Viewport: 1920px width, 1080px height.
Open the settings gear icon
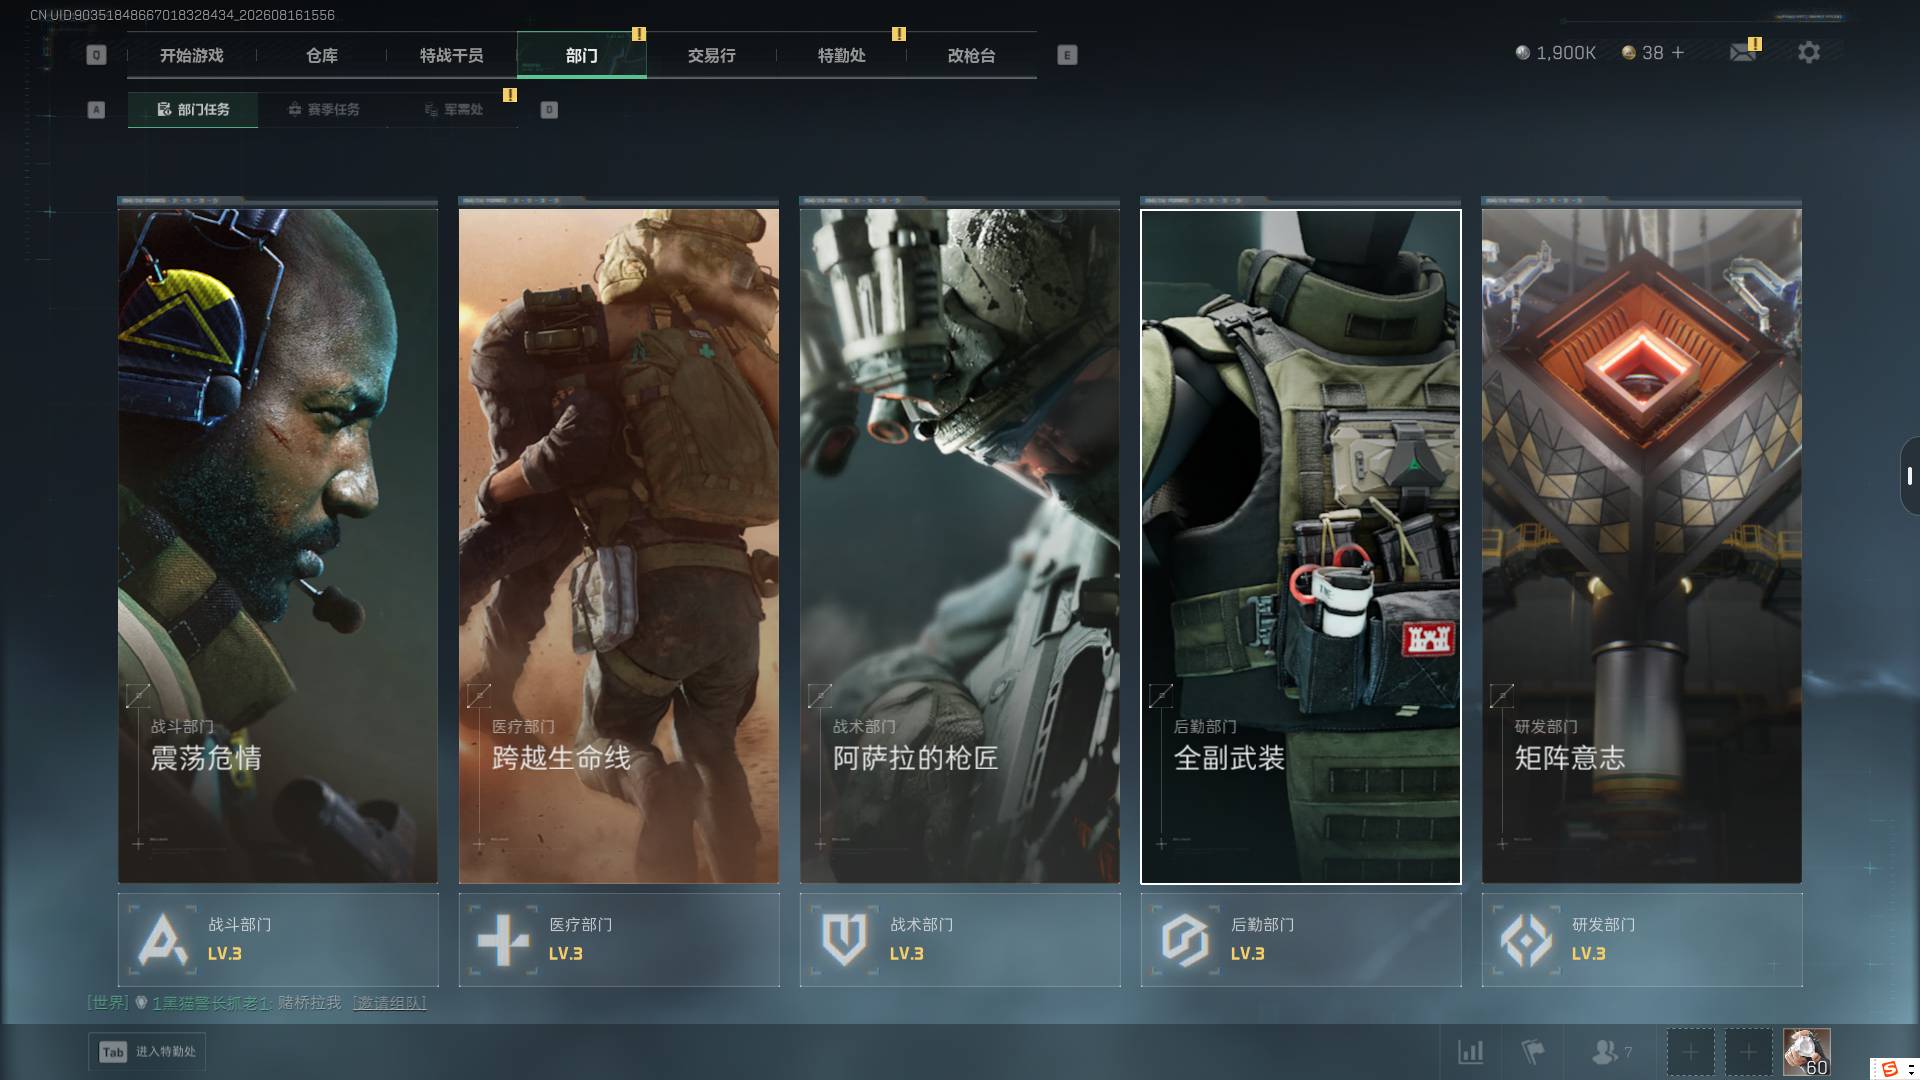(x=1809, y=52)
